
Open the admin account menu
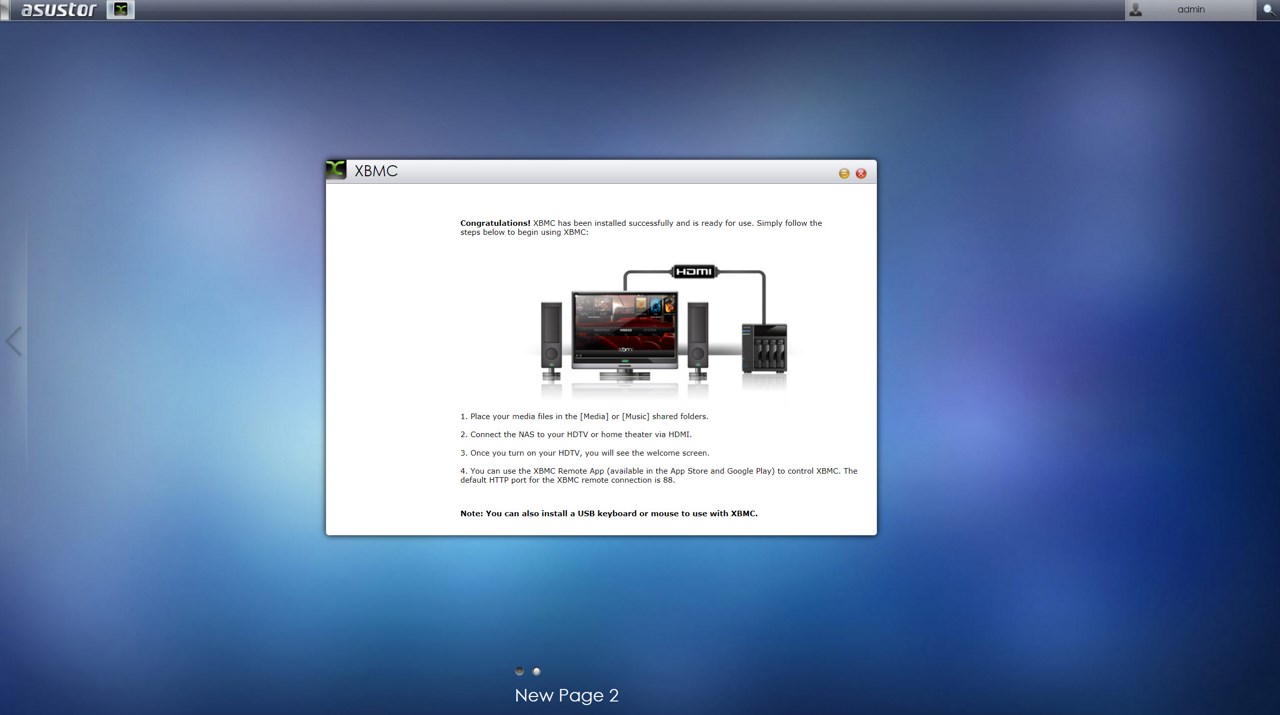coord(1189,10)
